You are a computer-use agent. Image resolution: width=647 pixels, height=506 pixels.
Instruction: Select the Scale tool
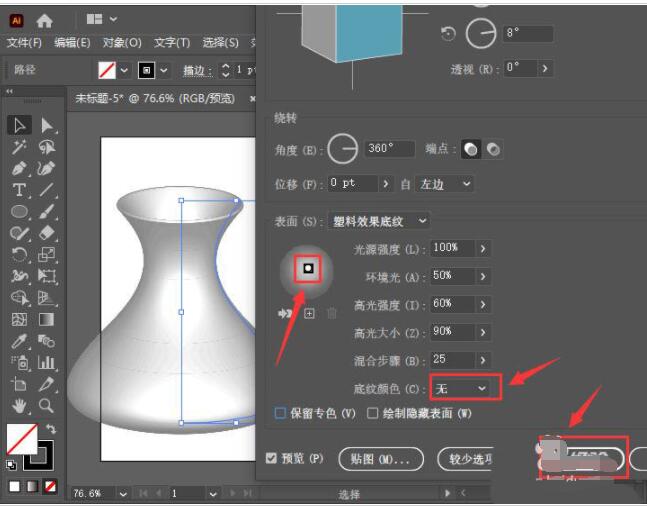(x=47, y=254)
